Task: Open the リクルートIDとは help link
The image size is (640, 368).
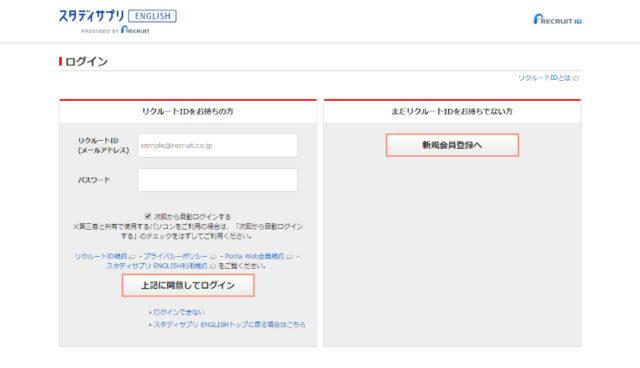Action: click(544, 78)
